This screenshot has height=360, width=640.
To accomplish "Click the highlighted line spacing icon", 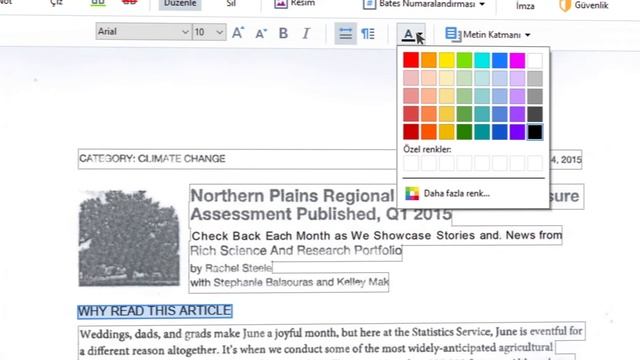I will coord(345,33).
